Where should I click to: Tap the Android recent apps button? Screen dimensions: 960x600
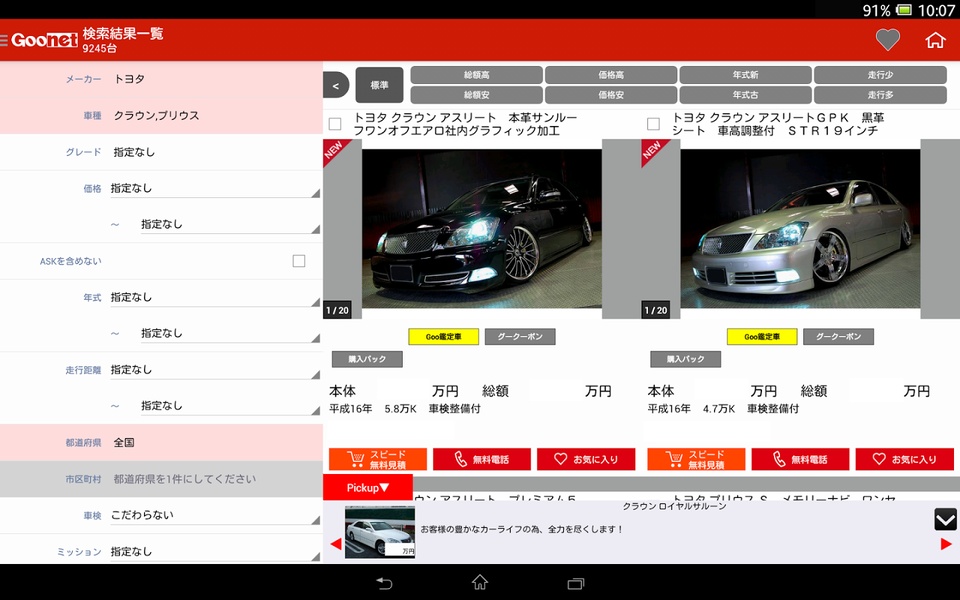pos(576,583)
